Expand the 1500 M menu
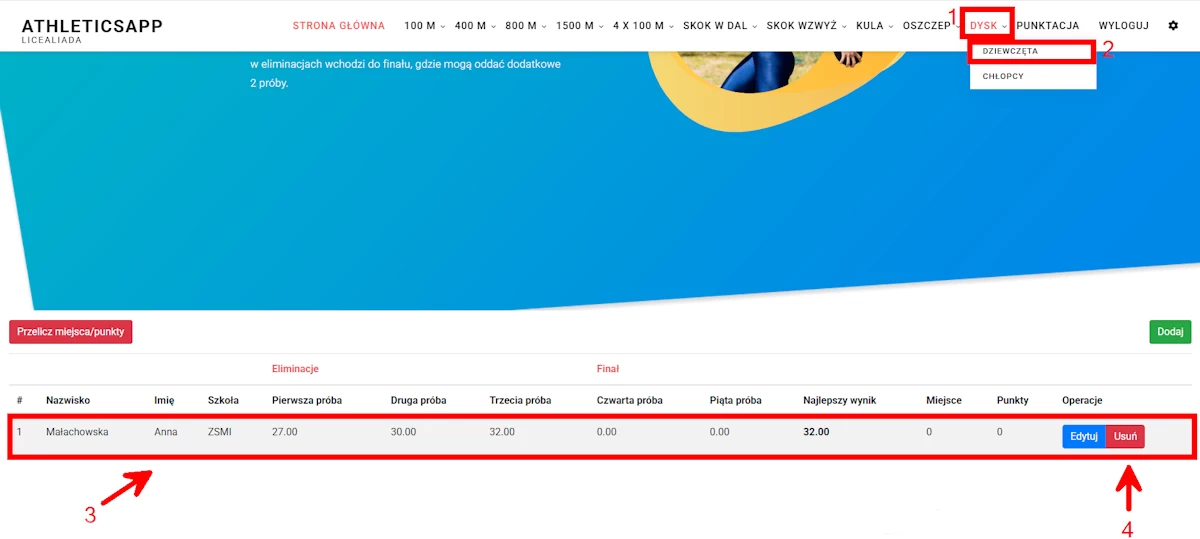 [x=579, y=26]
